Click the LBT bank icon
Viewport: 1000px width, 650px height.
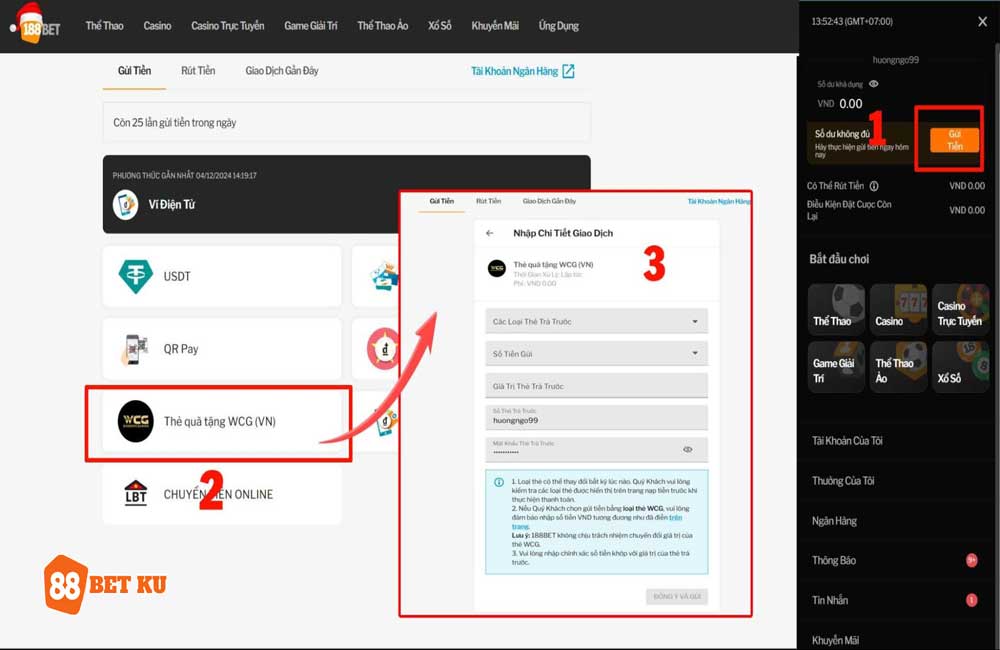click(x=136, y=493)
